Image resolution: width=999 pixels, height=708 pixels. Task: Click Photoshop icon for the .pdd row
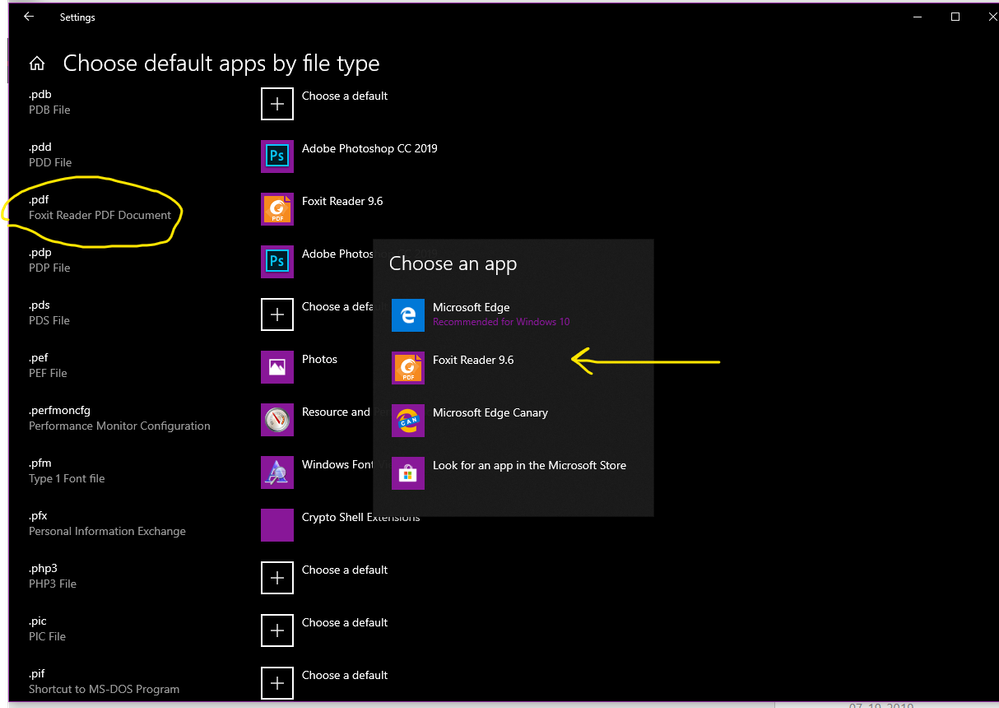[x=277, y=156]
